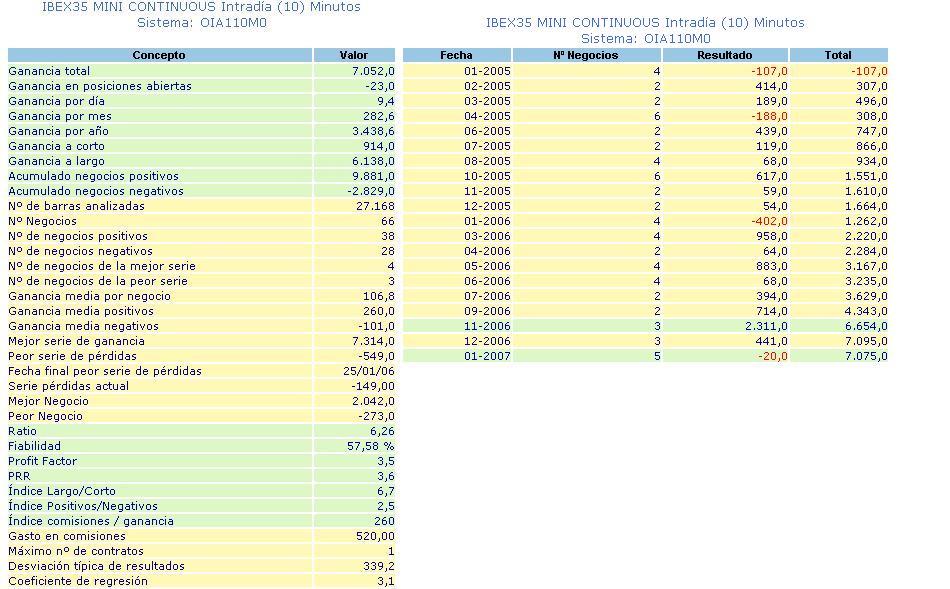Select the 2.311,0 result for 11-2006

766,326
